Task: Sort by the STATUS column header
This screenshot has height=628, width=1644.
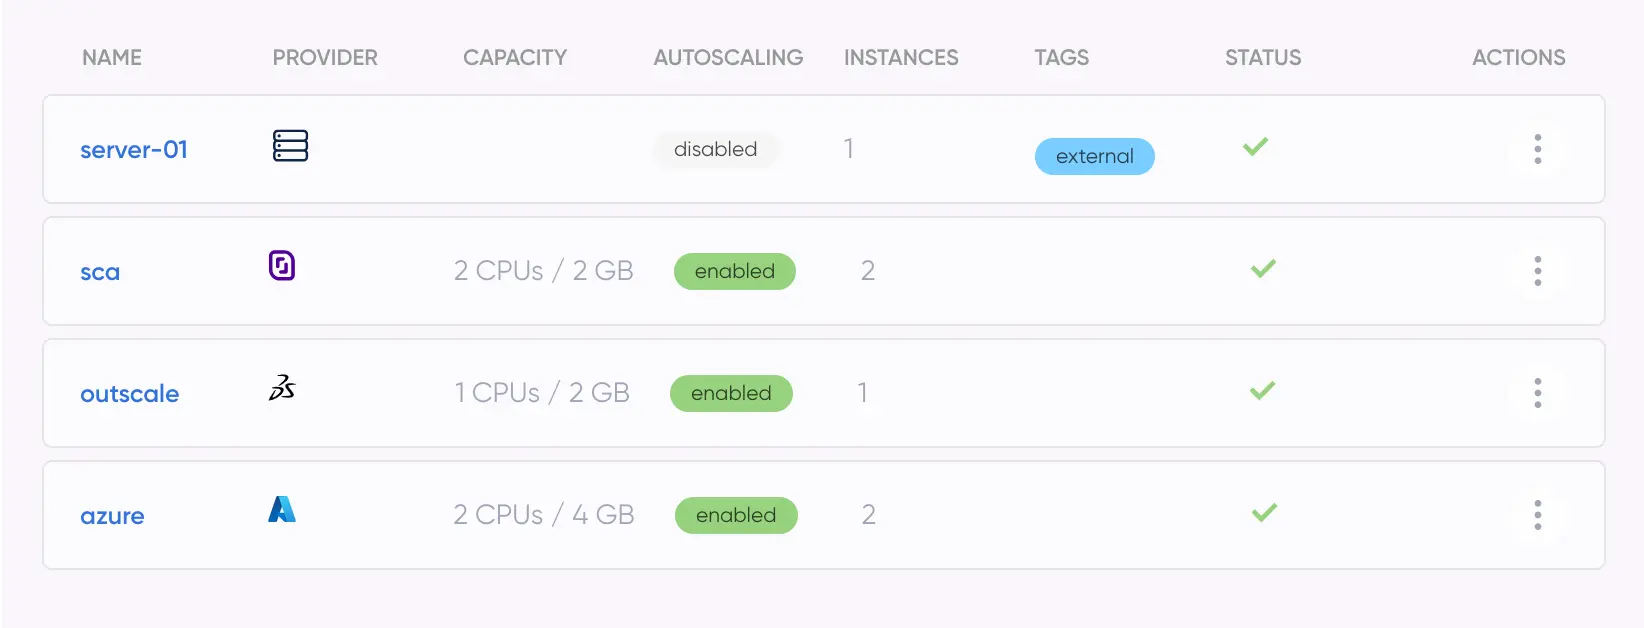Action: coord(1263,58)
